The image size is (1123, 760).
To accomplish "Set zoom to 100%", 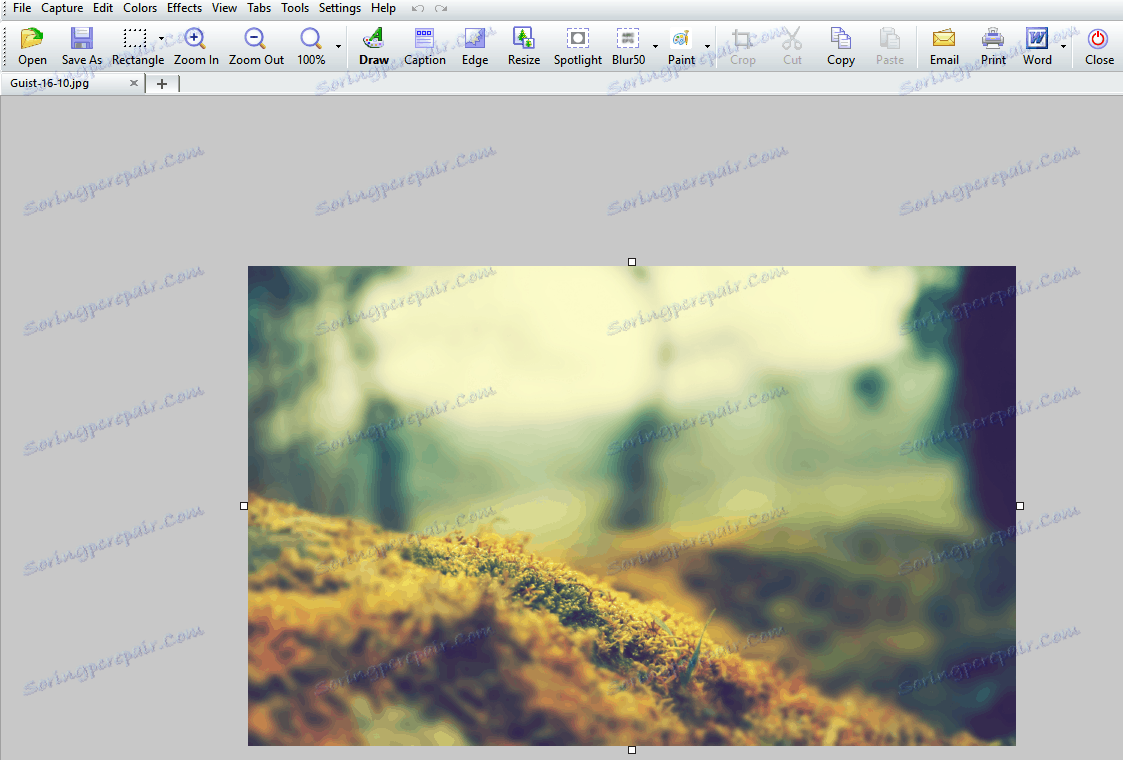I will 311,47.
